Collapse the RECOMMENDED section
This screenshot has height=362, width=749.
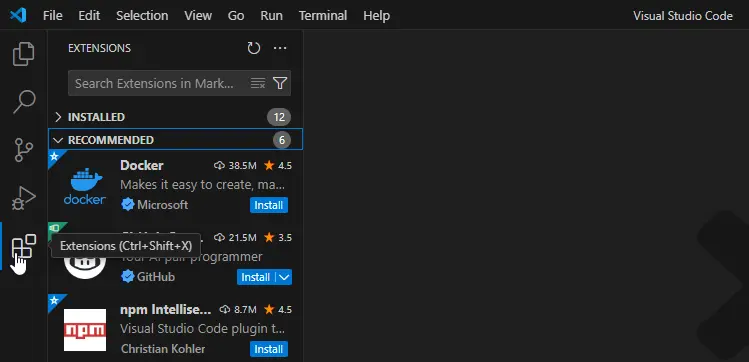coord(175,140)
